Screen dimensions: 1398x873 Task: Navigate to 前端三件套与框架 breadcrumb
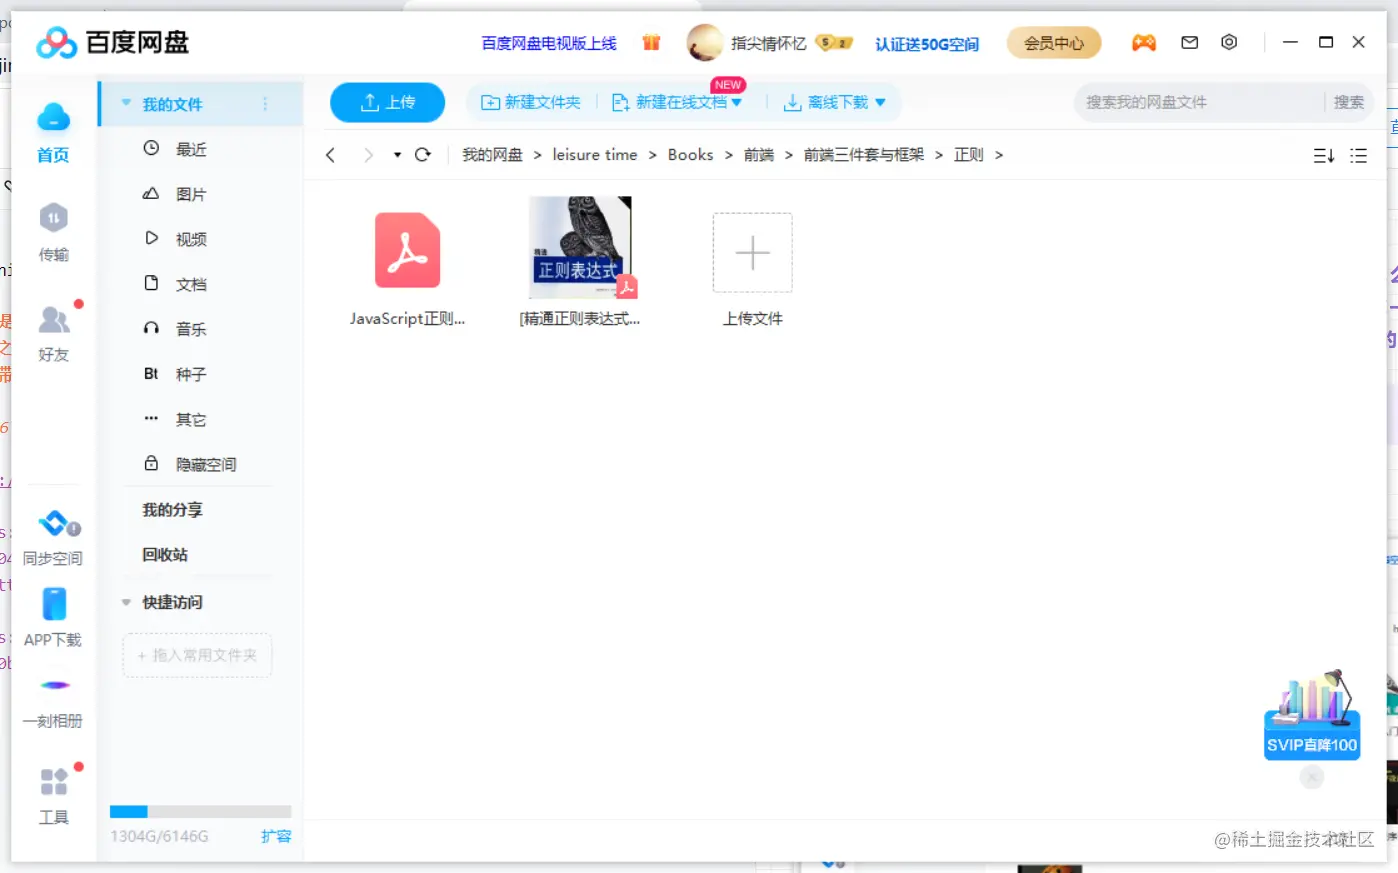coord(864,155)
